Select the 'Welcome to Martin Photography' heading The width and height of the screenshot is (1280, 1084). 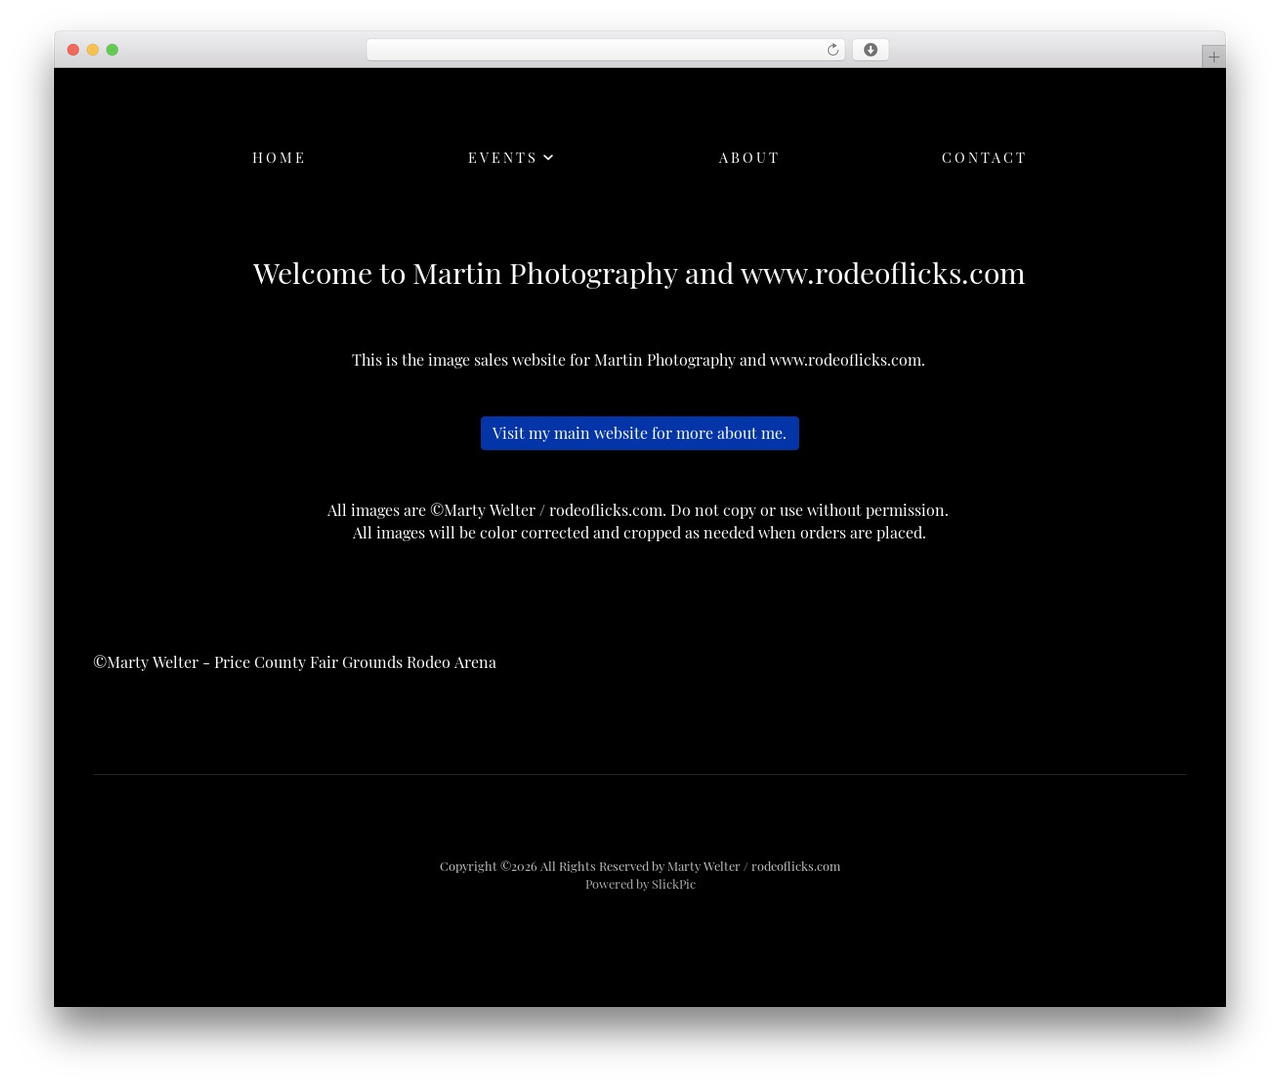[639, 273]
